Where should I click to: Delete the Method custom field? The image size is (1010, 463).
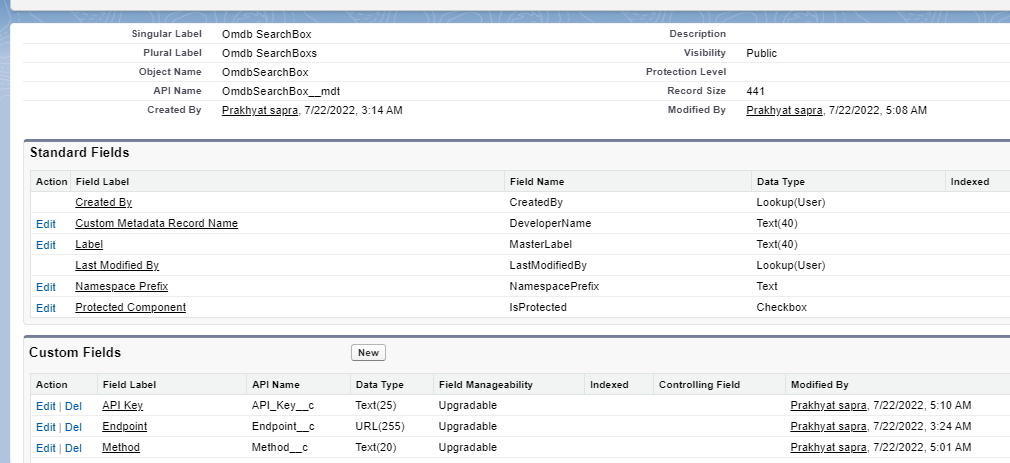point(74,448)
